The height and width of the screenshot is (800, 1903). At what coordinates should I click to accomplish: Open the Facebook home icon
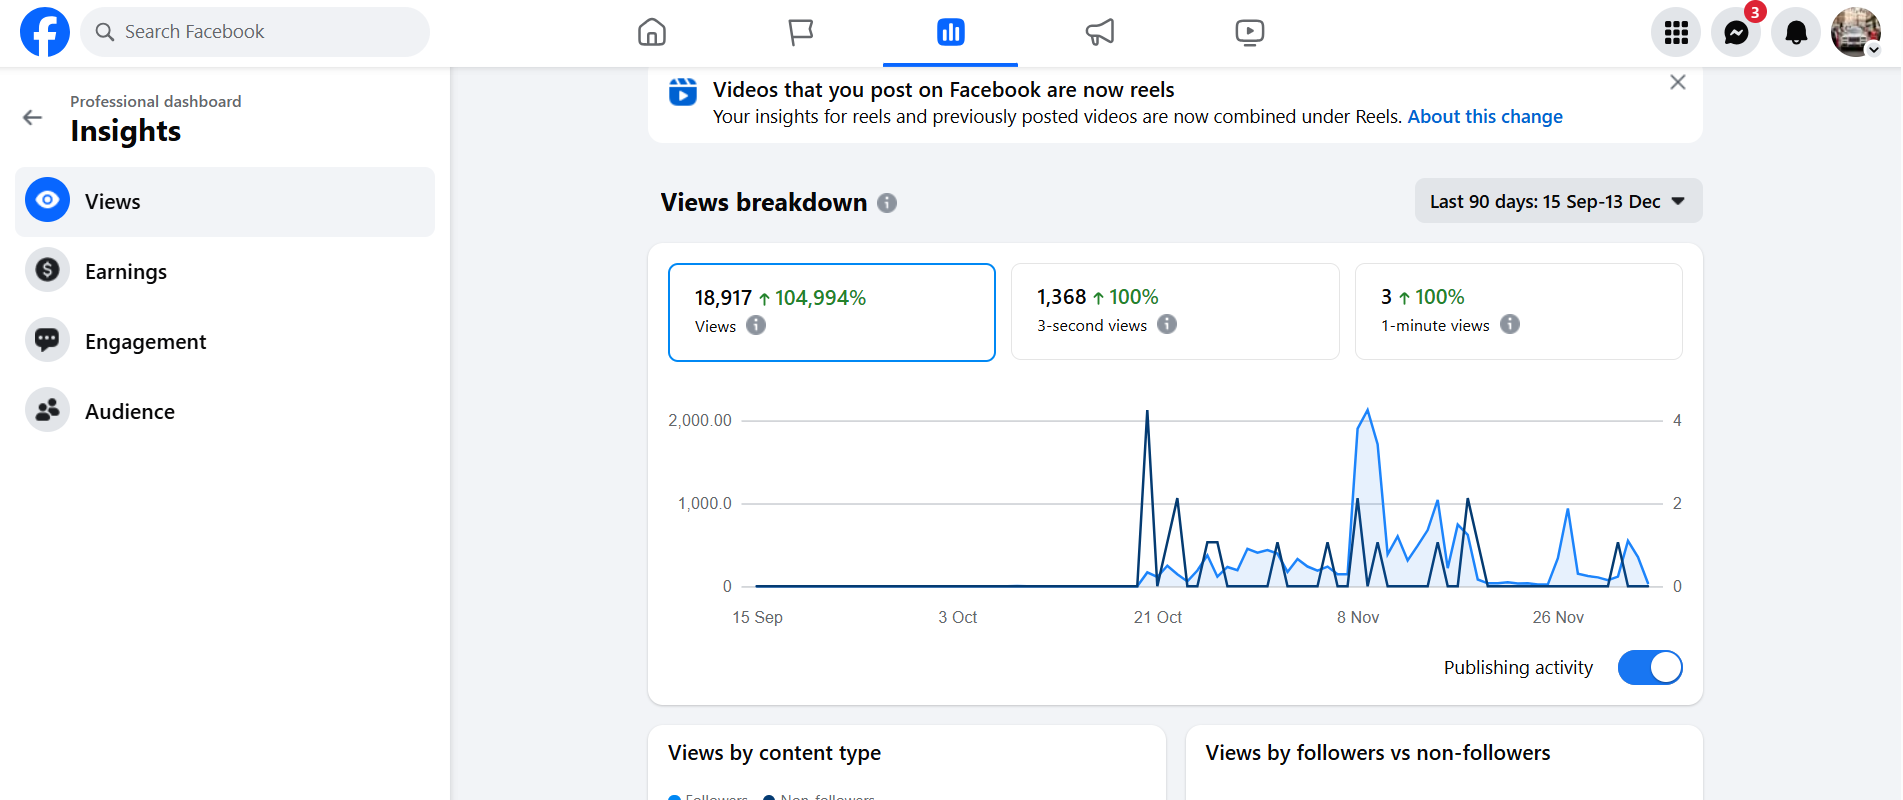651,32
